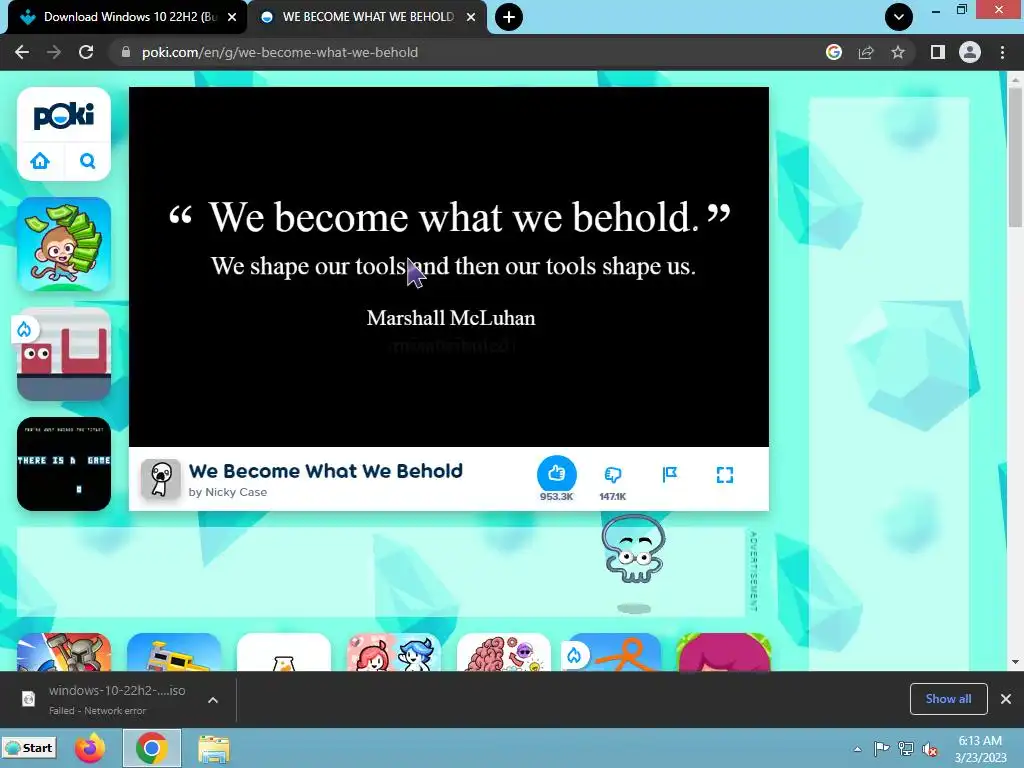This screenshot has width=1024, height=768.
Task: Expand options for failed ISO download
Action: (x=213, y=700)
